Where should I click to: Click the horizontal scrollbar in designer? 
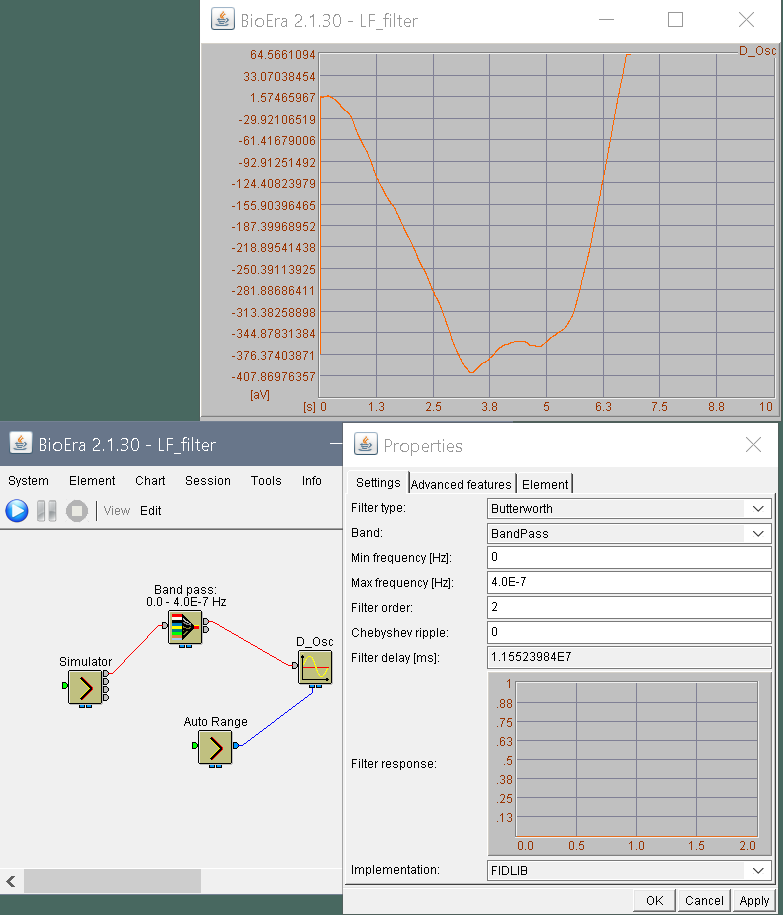tap(112, 881)
